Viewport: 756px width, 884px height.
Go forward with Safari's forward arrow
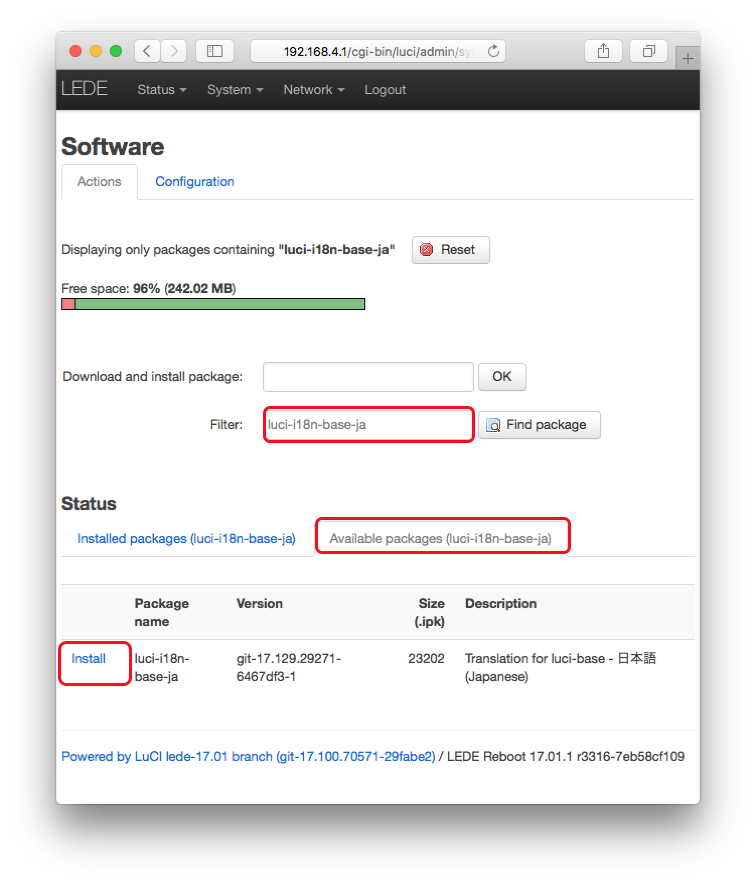174,51
